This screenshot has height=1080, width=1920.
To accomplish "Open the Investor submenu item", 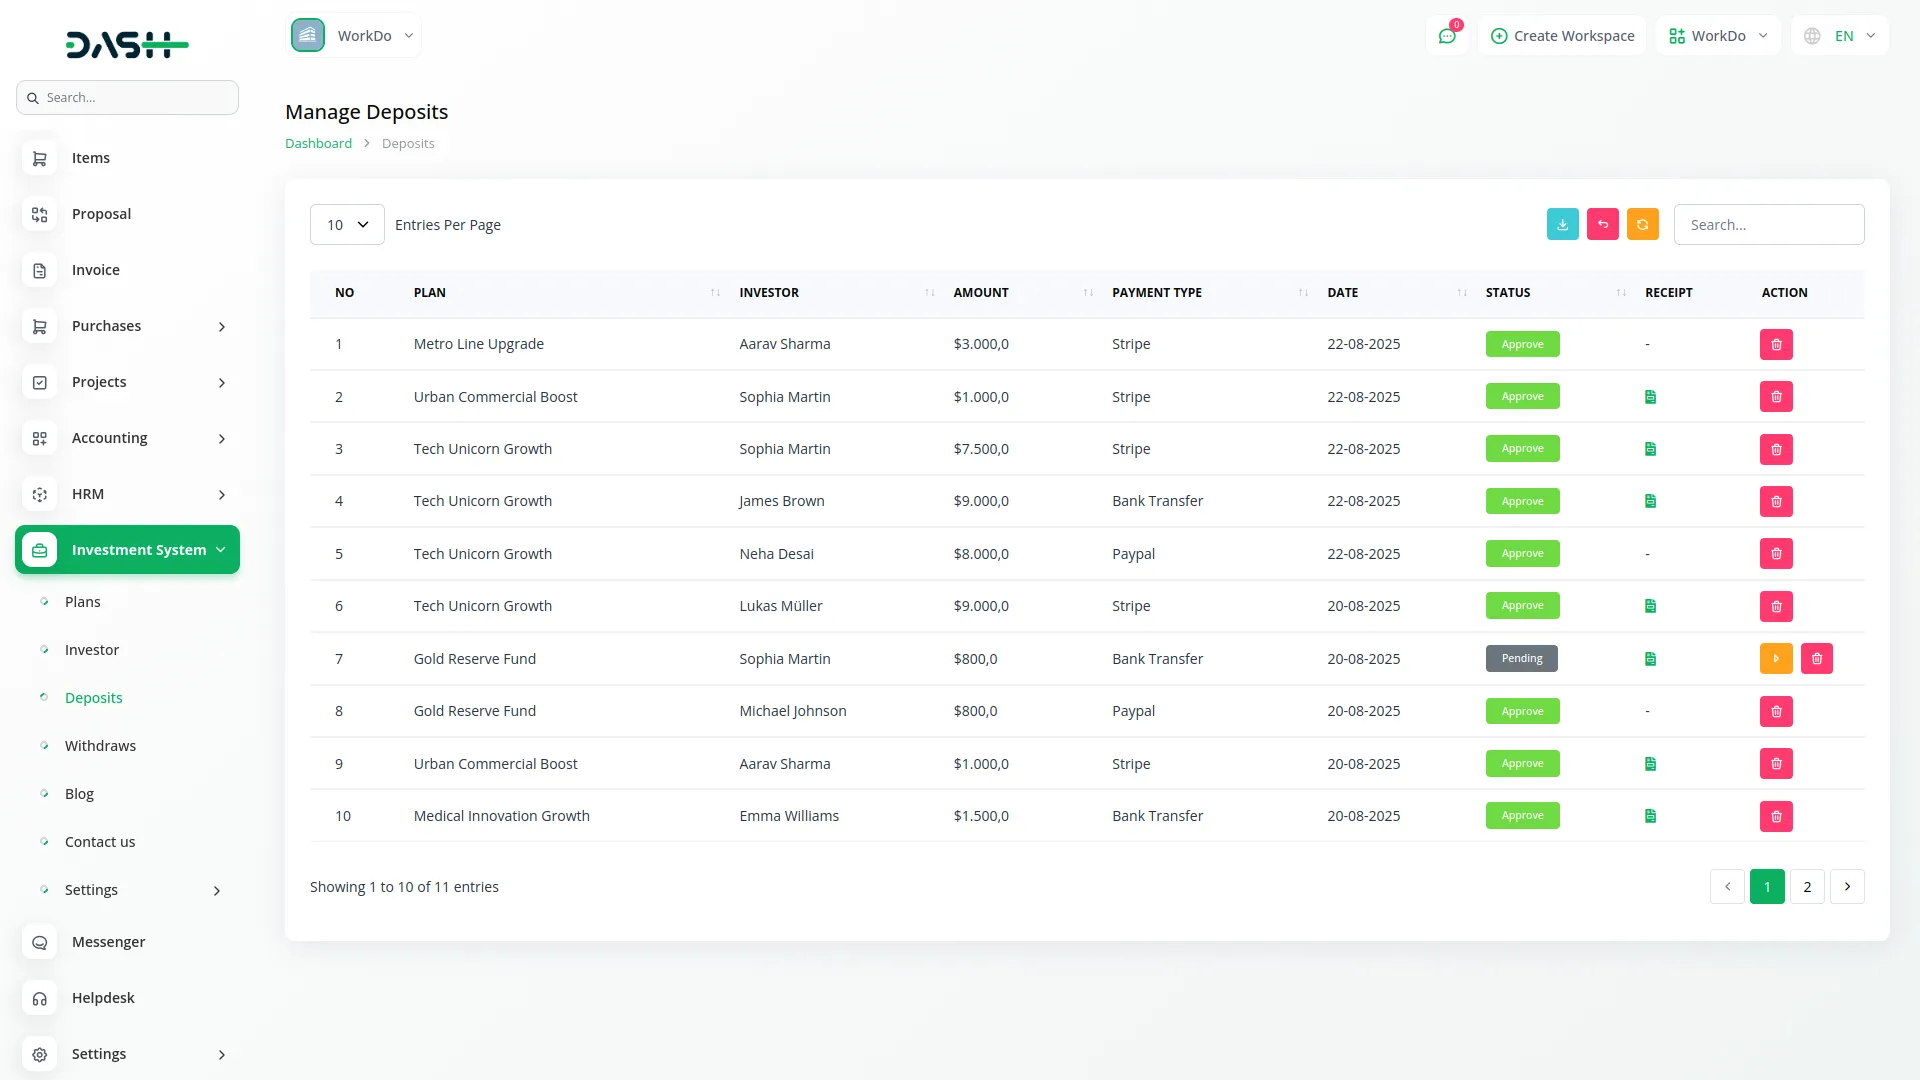I will [92, 650].
